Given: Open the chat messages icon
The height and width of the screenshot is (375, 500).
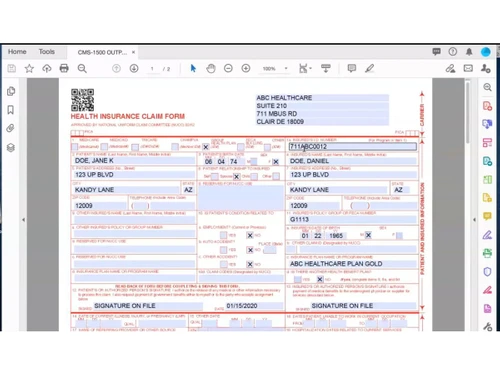Looking at the screenshot, I should pos(436,52).
